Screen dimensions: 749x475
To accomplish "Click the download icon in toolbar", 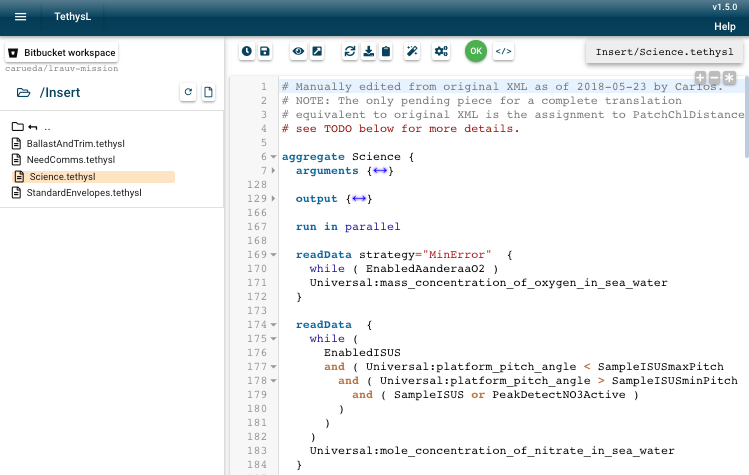I will 367,51.
